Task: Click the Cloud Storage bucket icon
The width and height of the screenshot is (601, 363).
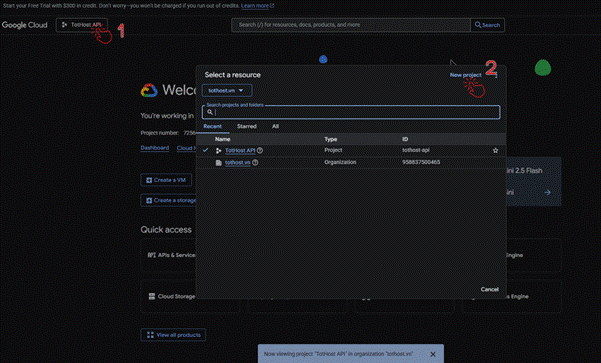Action: coord(152,296)
